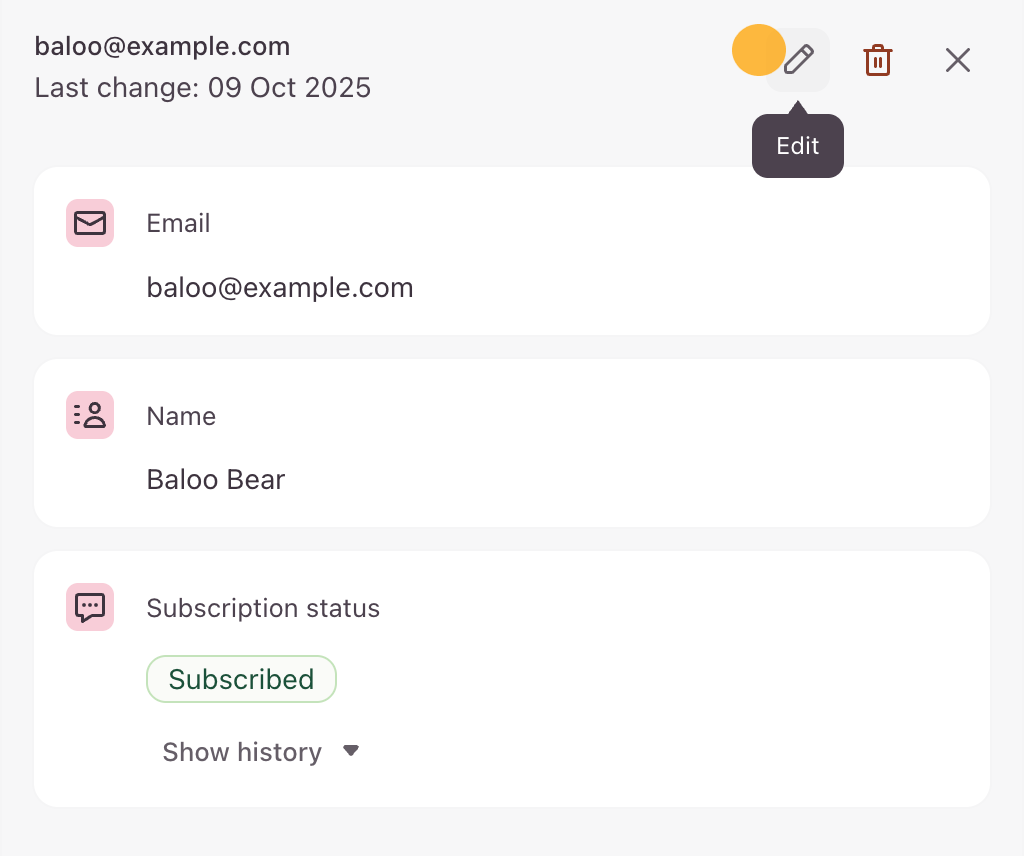Click the green Subscribed badge
The image size is (1026, 856).
click(241, 680)
